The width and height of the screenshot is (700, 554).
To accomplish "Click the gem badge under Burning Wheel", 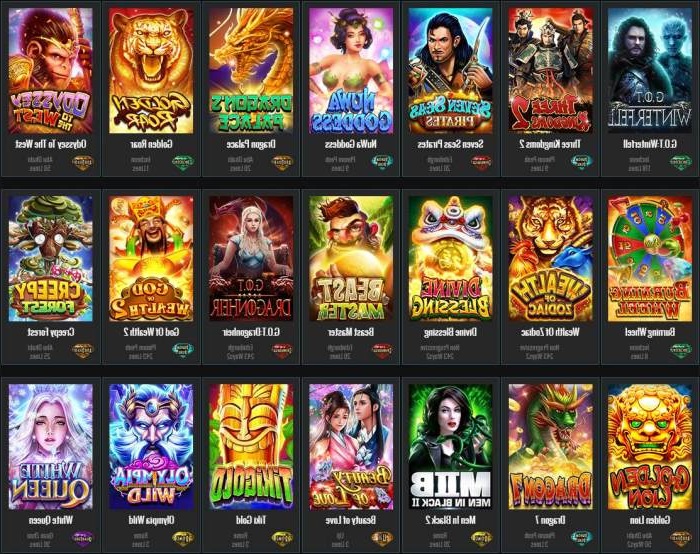I will (x=680, y=350).
